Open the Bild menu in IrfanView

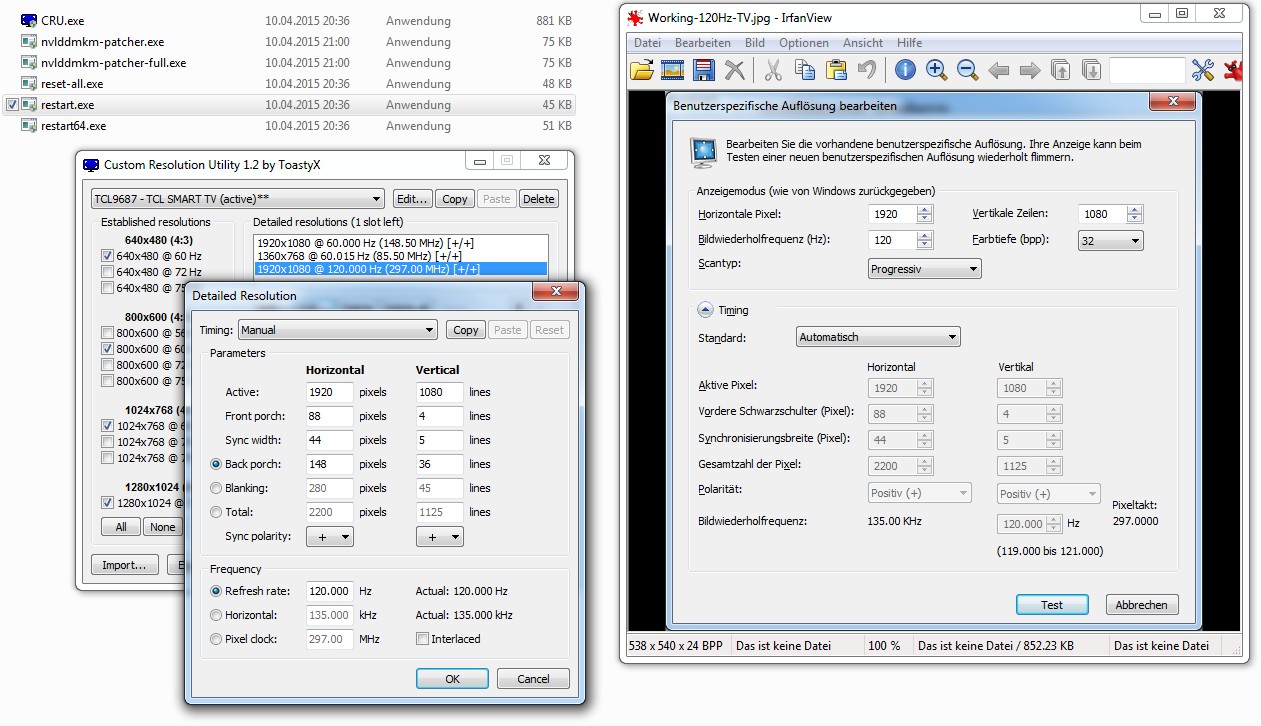(755, 43)
